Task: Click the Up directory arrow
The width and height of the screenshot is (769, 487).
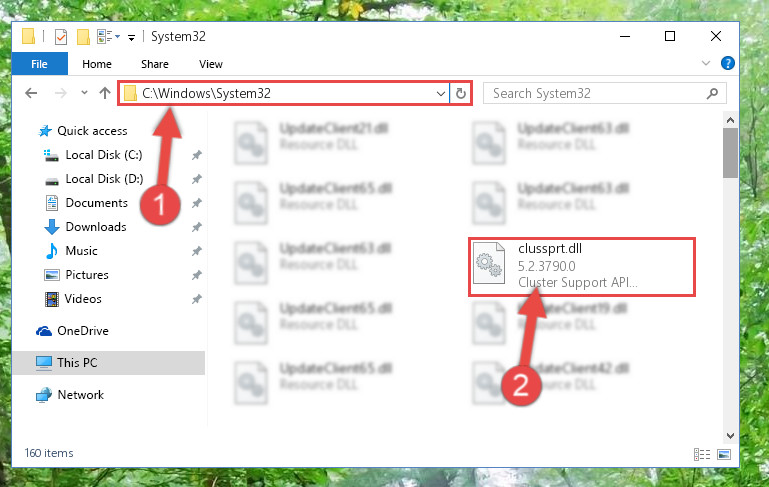Action: tap(104, 93)
